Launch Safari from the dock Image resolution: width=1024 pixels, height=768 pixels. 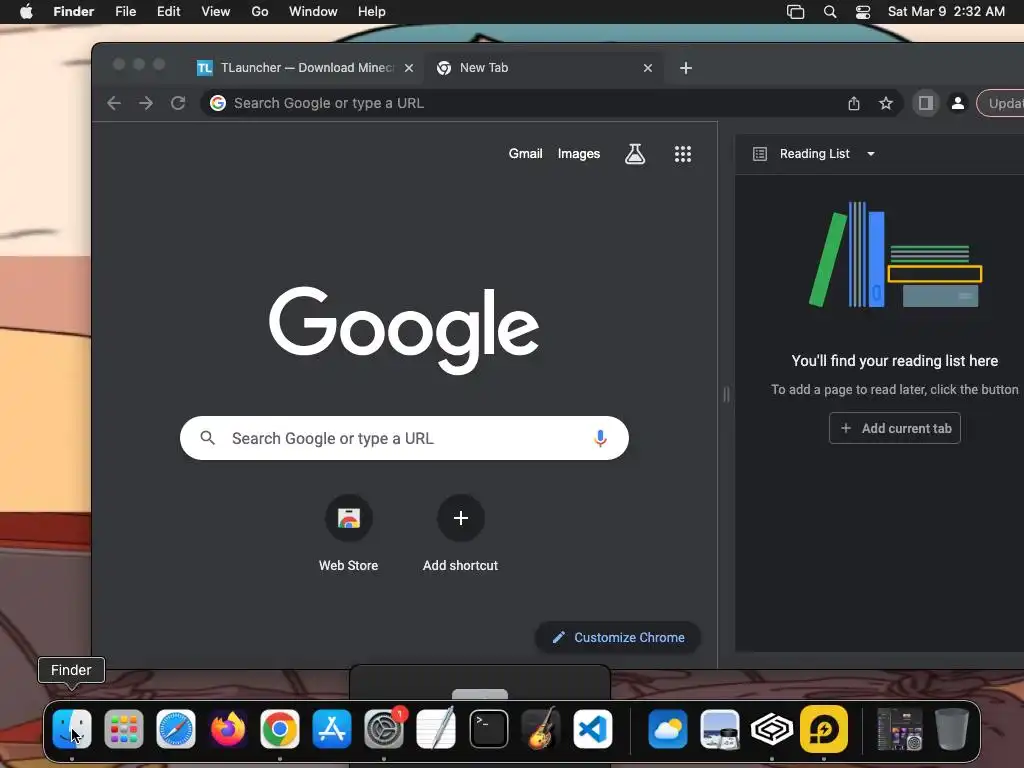176,729
